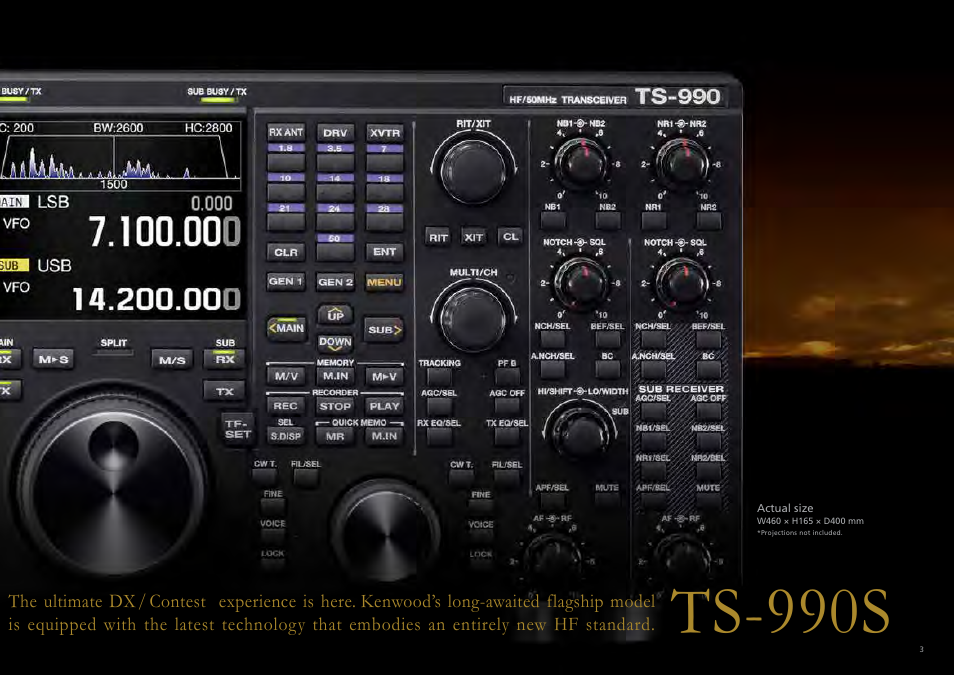Toggle noise reduction NR1 key

[654, 220]
